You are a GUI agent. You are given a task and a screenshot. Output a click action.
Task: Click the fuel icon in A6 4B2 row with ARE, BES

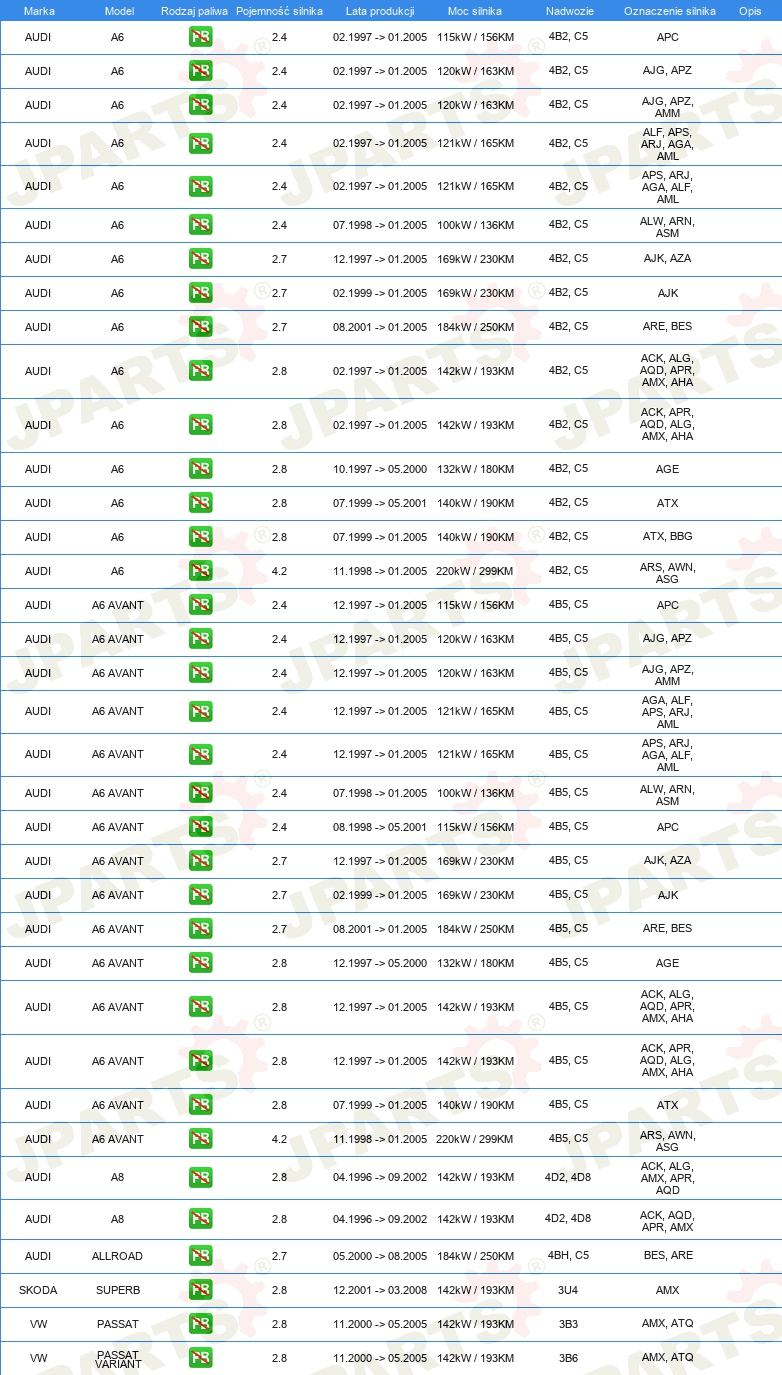click(x=201, y=327)
